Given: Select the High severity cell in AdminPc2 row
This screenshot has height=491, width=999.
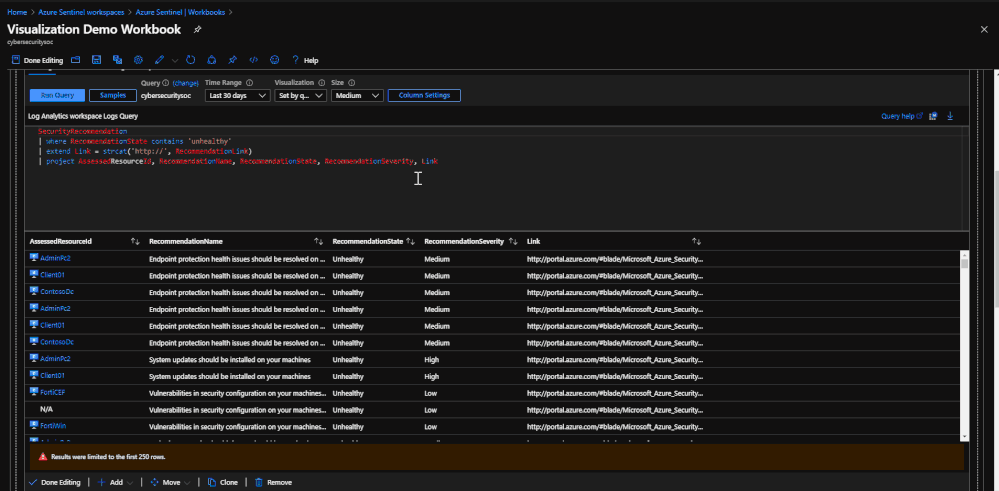Looking at the screenshot, I should click(x=431, y=359).
